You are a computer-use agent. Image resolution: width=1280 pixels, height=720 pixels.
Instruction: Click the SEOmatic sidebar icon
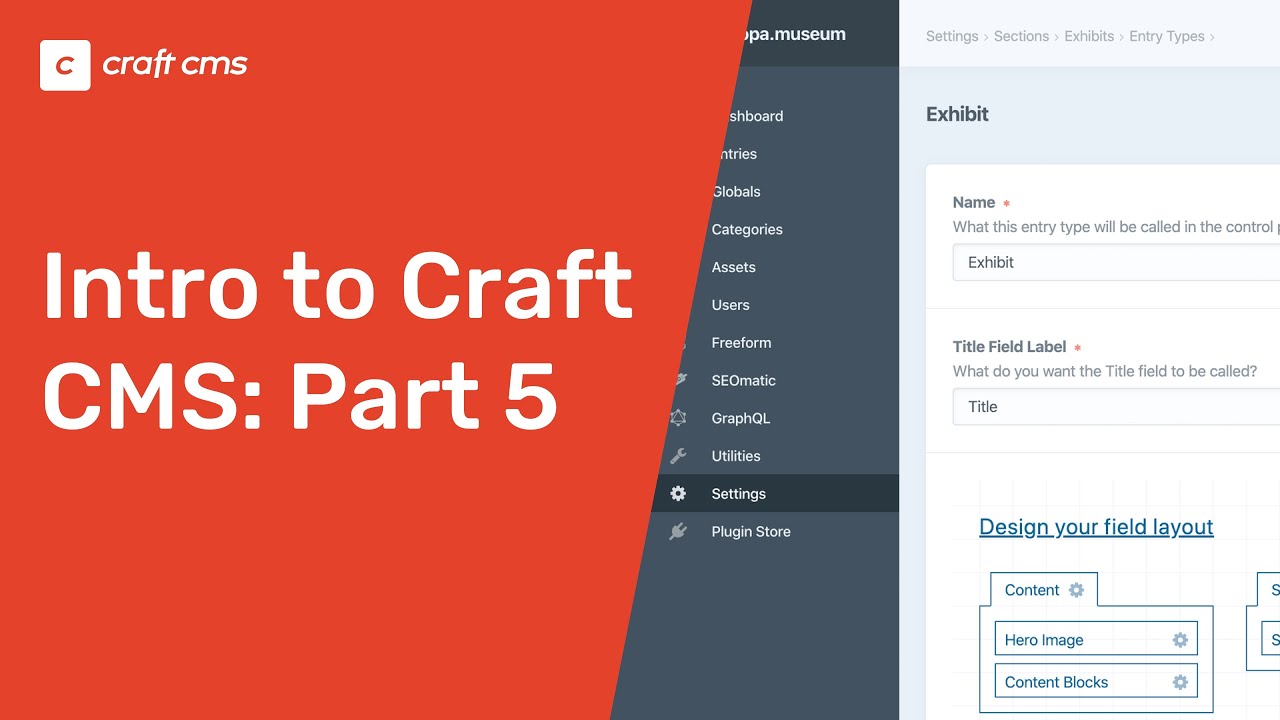(682, 380)
